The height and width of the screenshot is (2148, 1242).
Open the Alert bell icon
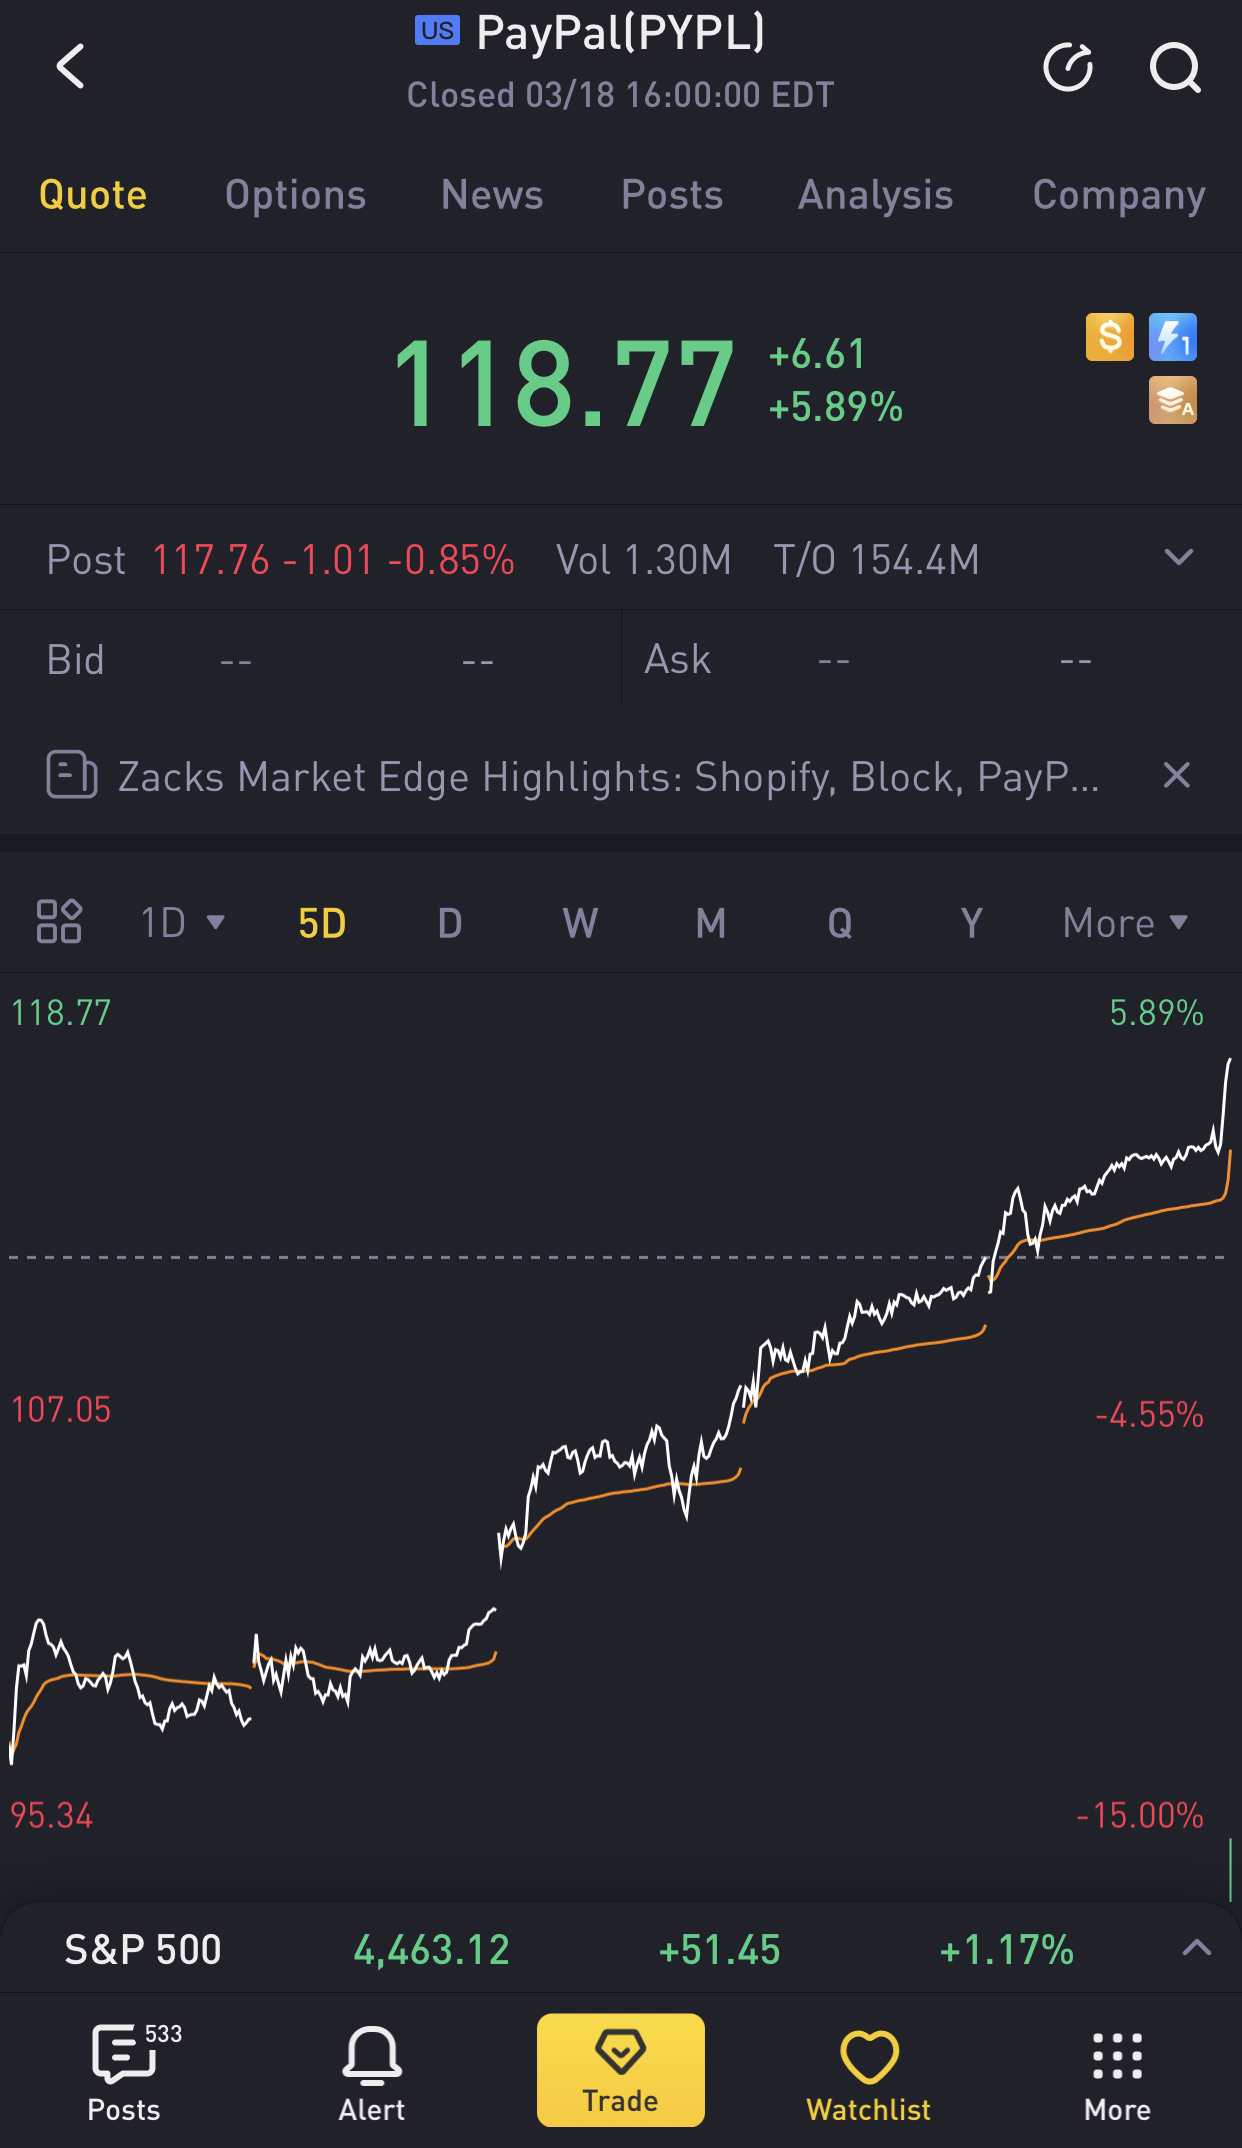coord(372,2068)
